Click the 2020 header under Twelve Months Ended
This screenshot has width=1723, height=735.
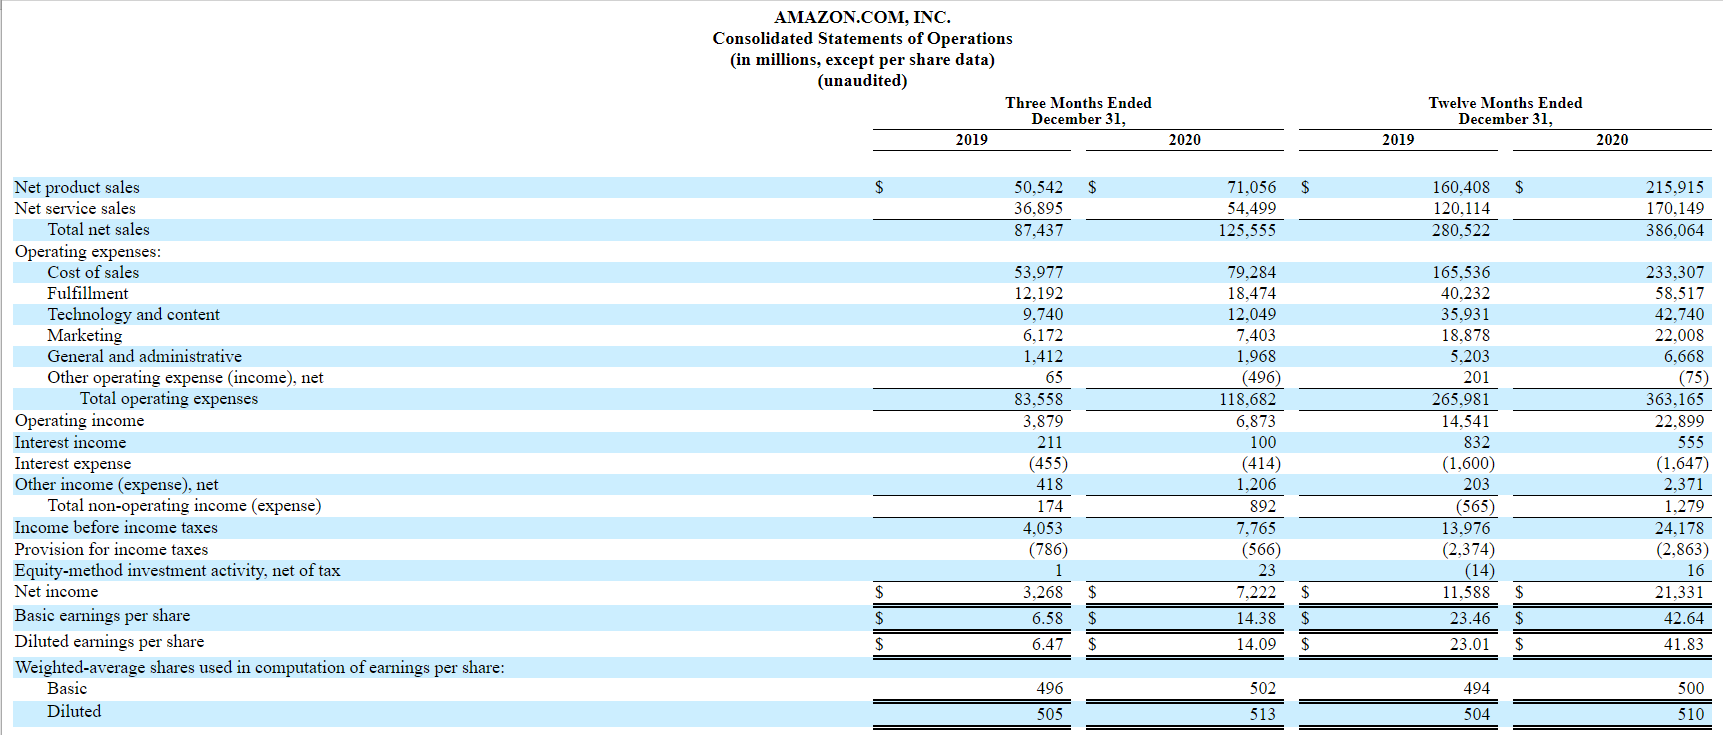(1611, 140)
